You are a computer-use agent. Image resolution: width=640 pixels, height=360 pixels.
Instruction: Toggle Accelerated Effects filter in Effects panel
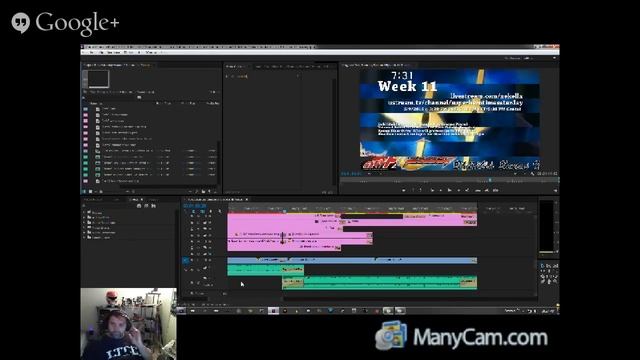tap(139, 206)
